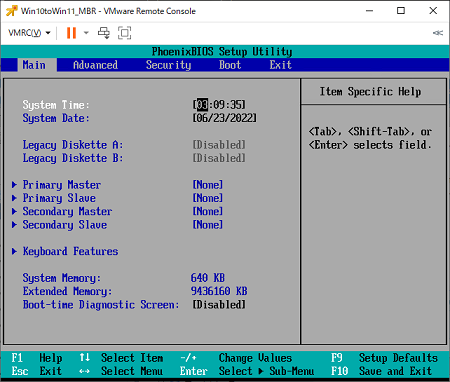
Task: Toggle full screen mode icon
Action: 124,33
